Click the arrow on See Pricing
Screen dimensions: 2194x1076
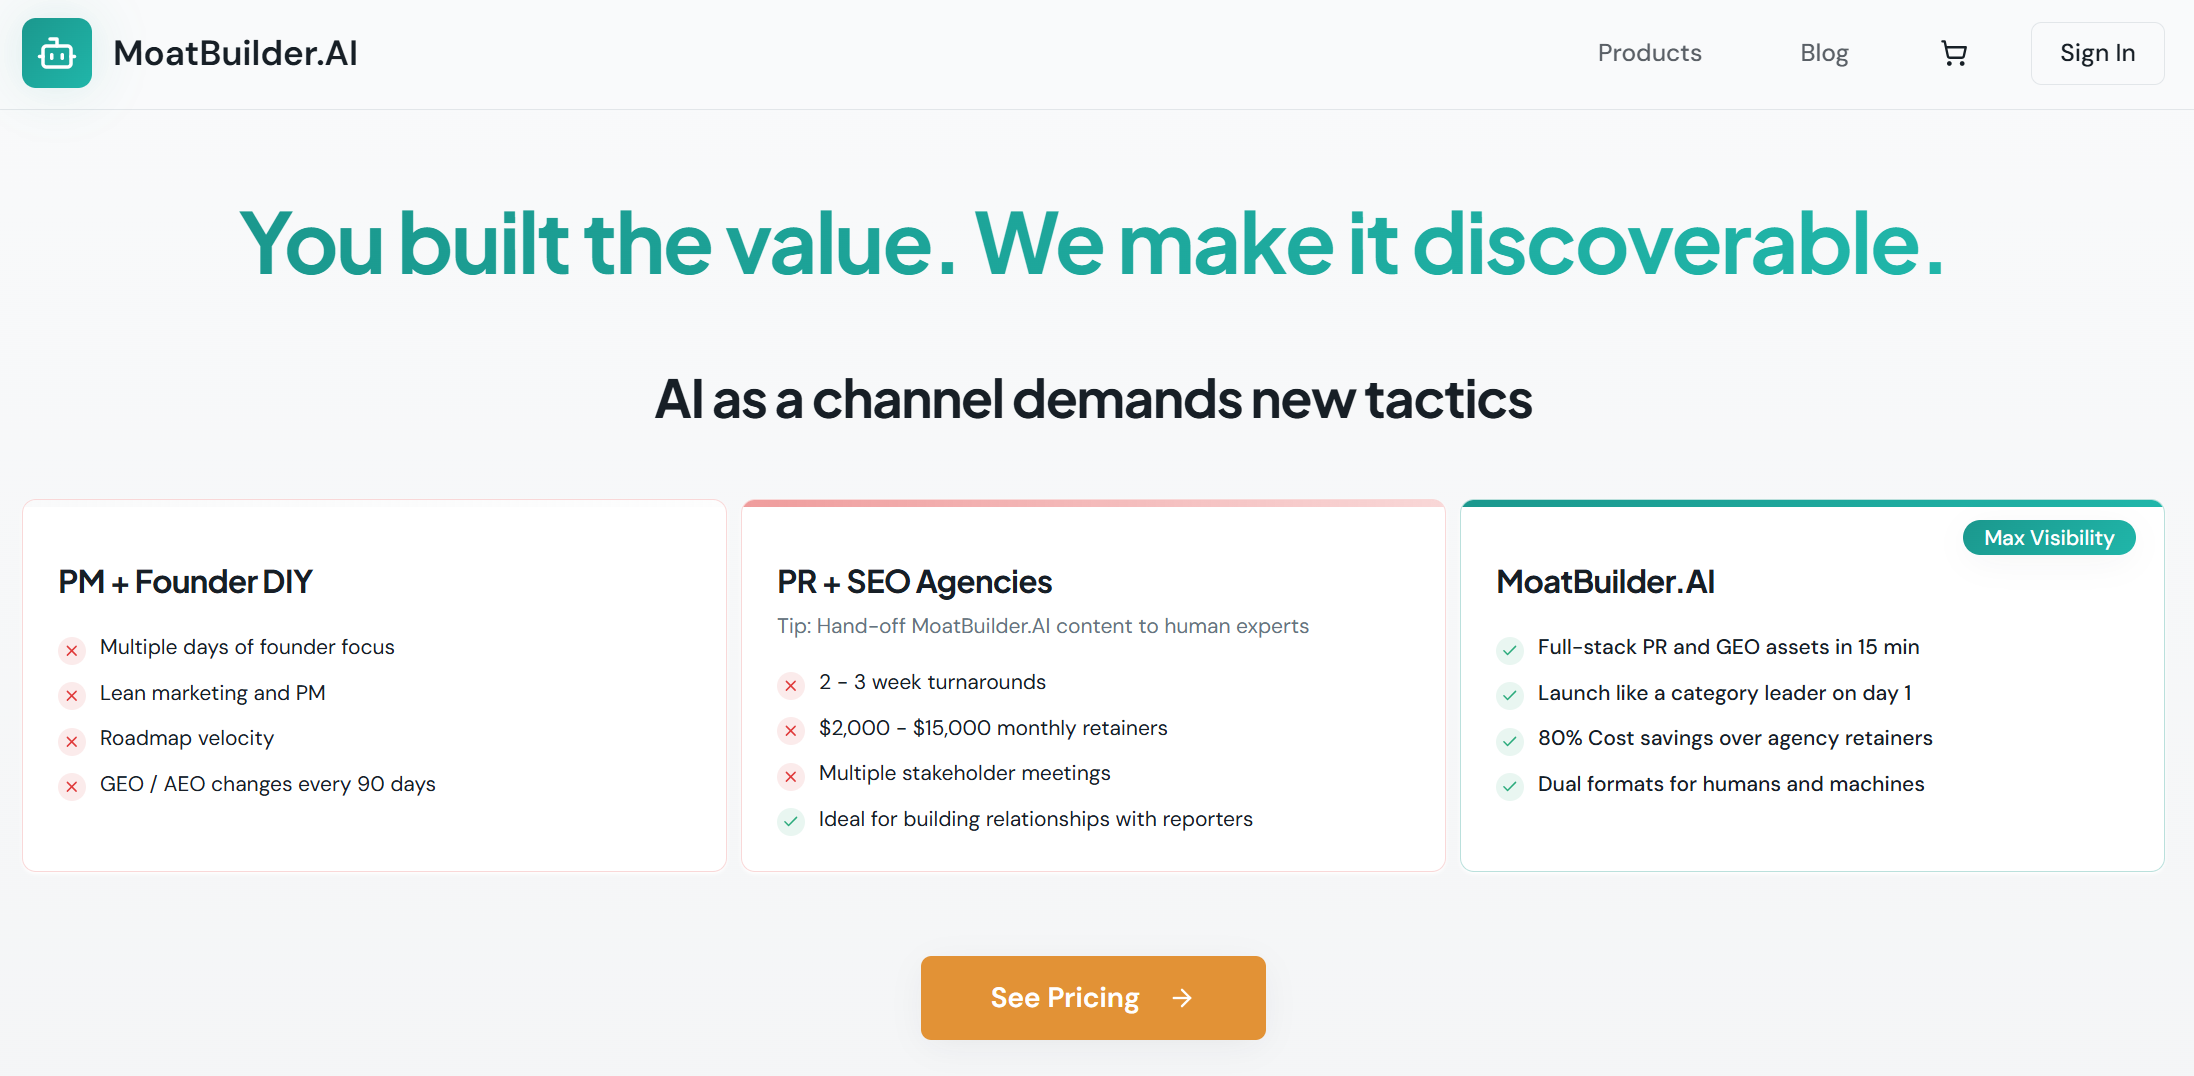click(x=1182, y=998)
